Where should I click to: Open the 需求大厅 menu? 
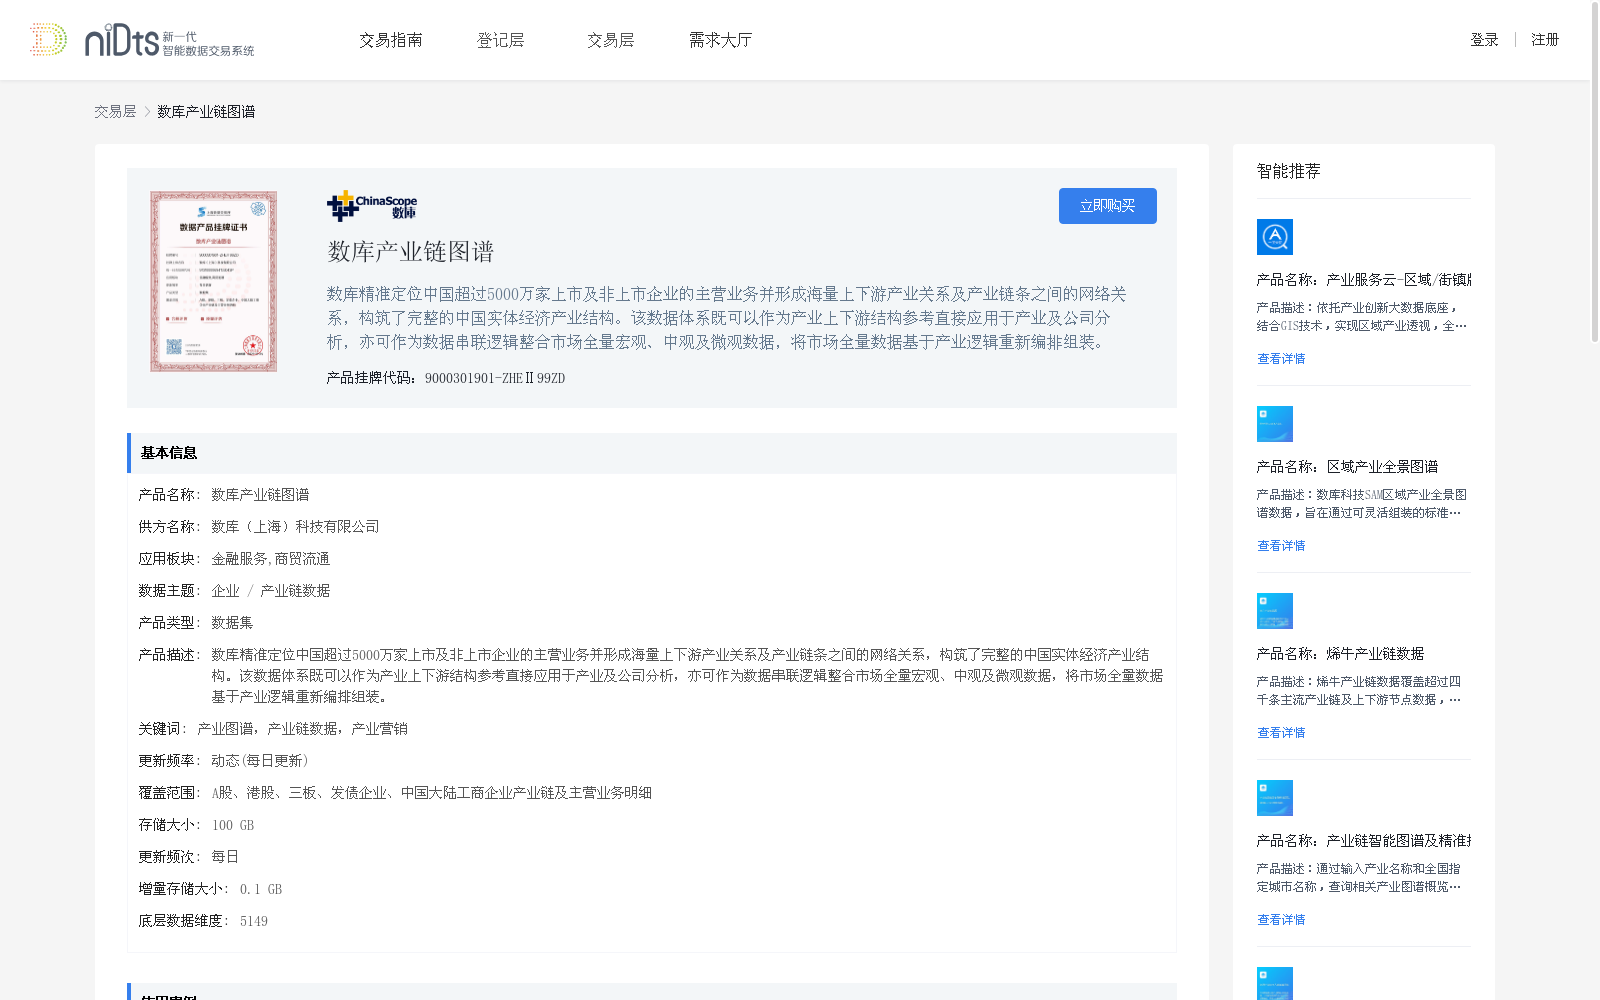(721, 40)
